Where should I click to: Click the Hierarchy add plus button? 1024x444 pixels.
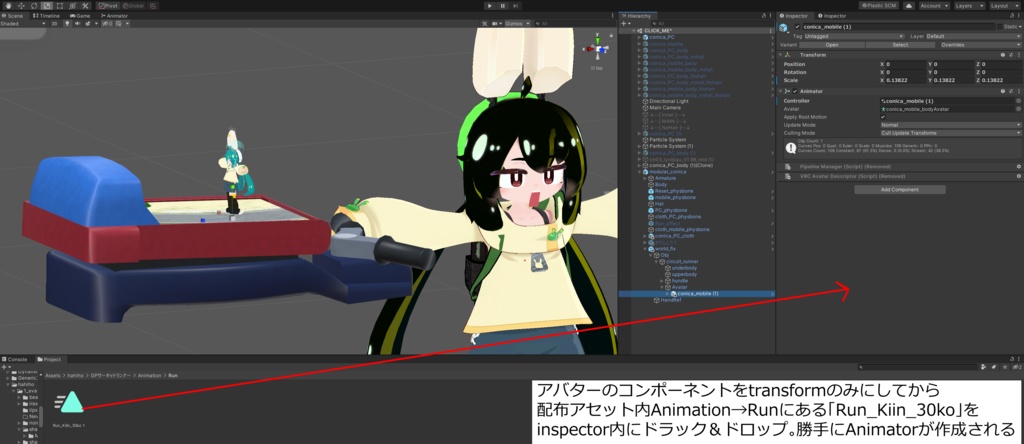(625, 24)
